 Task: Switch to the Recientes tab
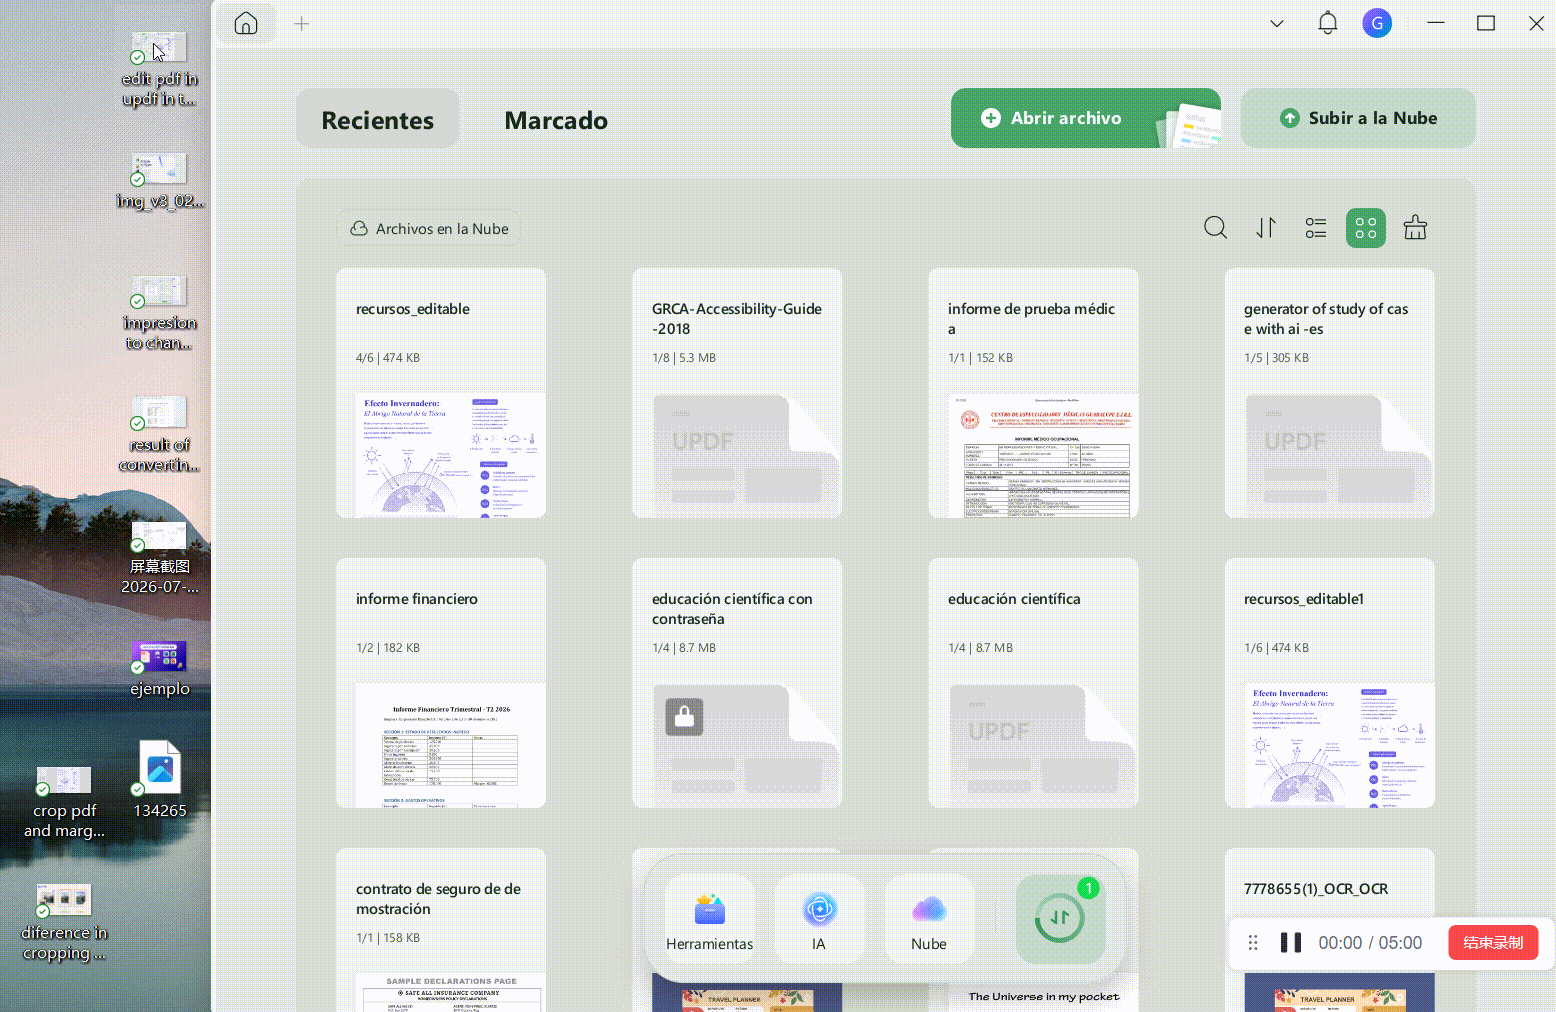tap(378, 119)
